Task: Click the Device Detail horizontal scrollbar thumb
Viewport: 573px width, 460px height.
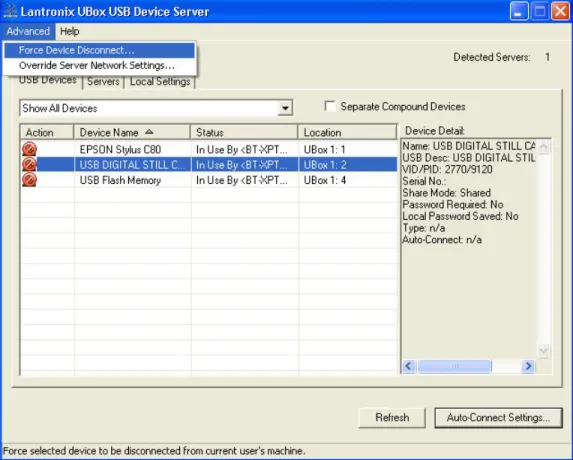Action: 454,366
